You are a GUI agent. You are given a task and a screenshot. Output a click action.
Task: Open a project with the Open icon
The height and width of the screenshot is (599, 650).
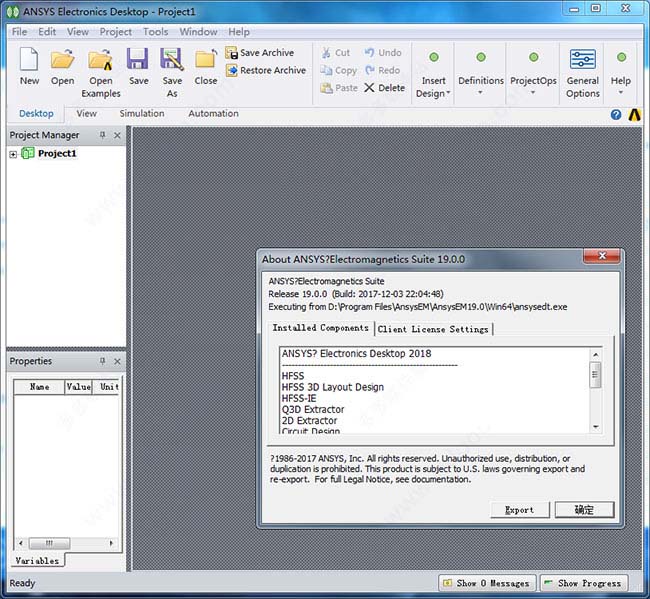pyautogui.click(x=62, y=60)
